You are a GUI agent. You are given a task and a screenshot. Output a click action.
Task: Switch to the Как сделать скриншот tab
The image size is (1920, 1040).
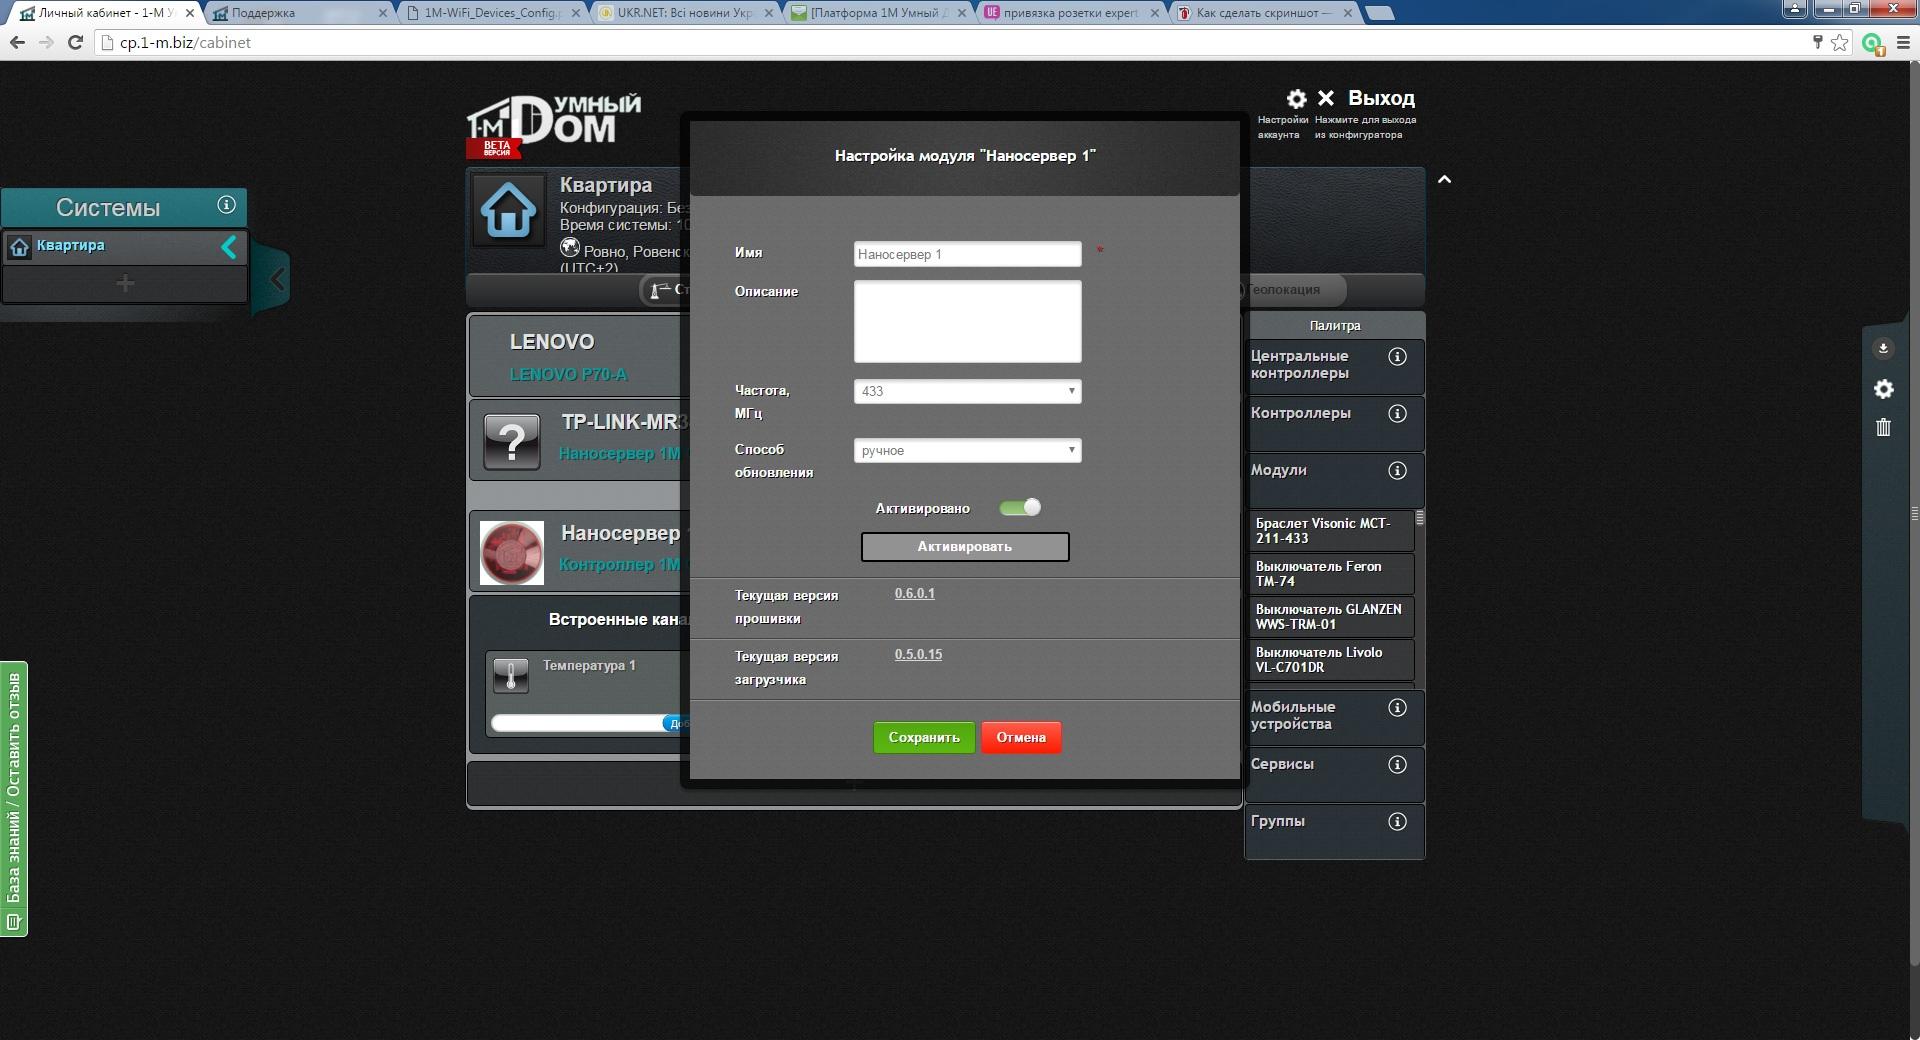tap(1265, 13)
